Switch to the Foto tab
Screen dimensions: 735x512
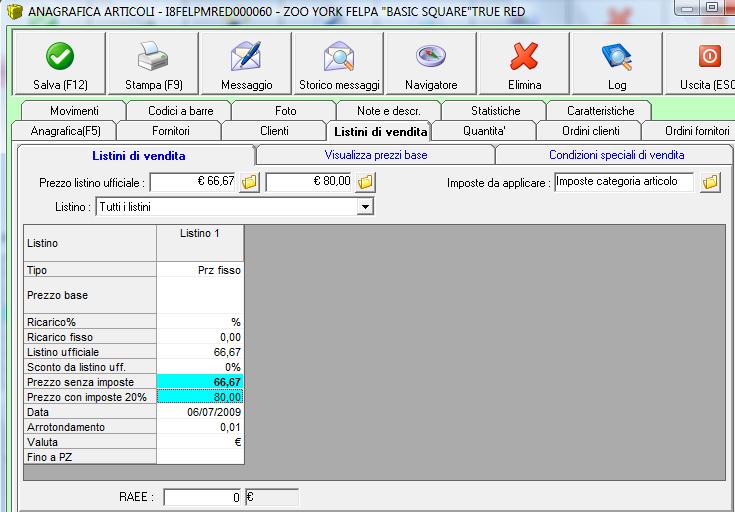tap(285, 111)
